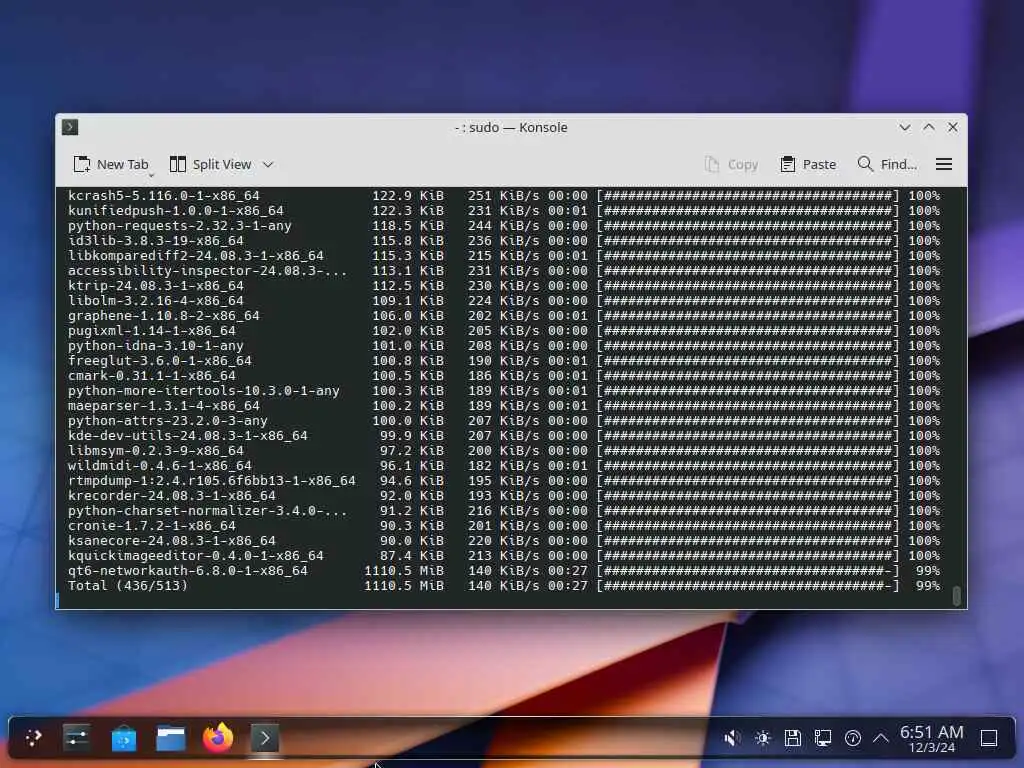Click python-more-itertools-10.3.0-1-any text
Image resolution: width=1024 pixels, height=768 pixels.
pyautogui.click(x=204, y=391)
